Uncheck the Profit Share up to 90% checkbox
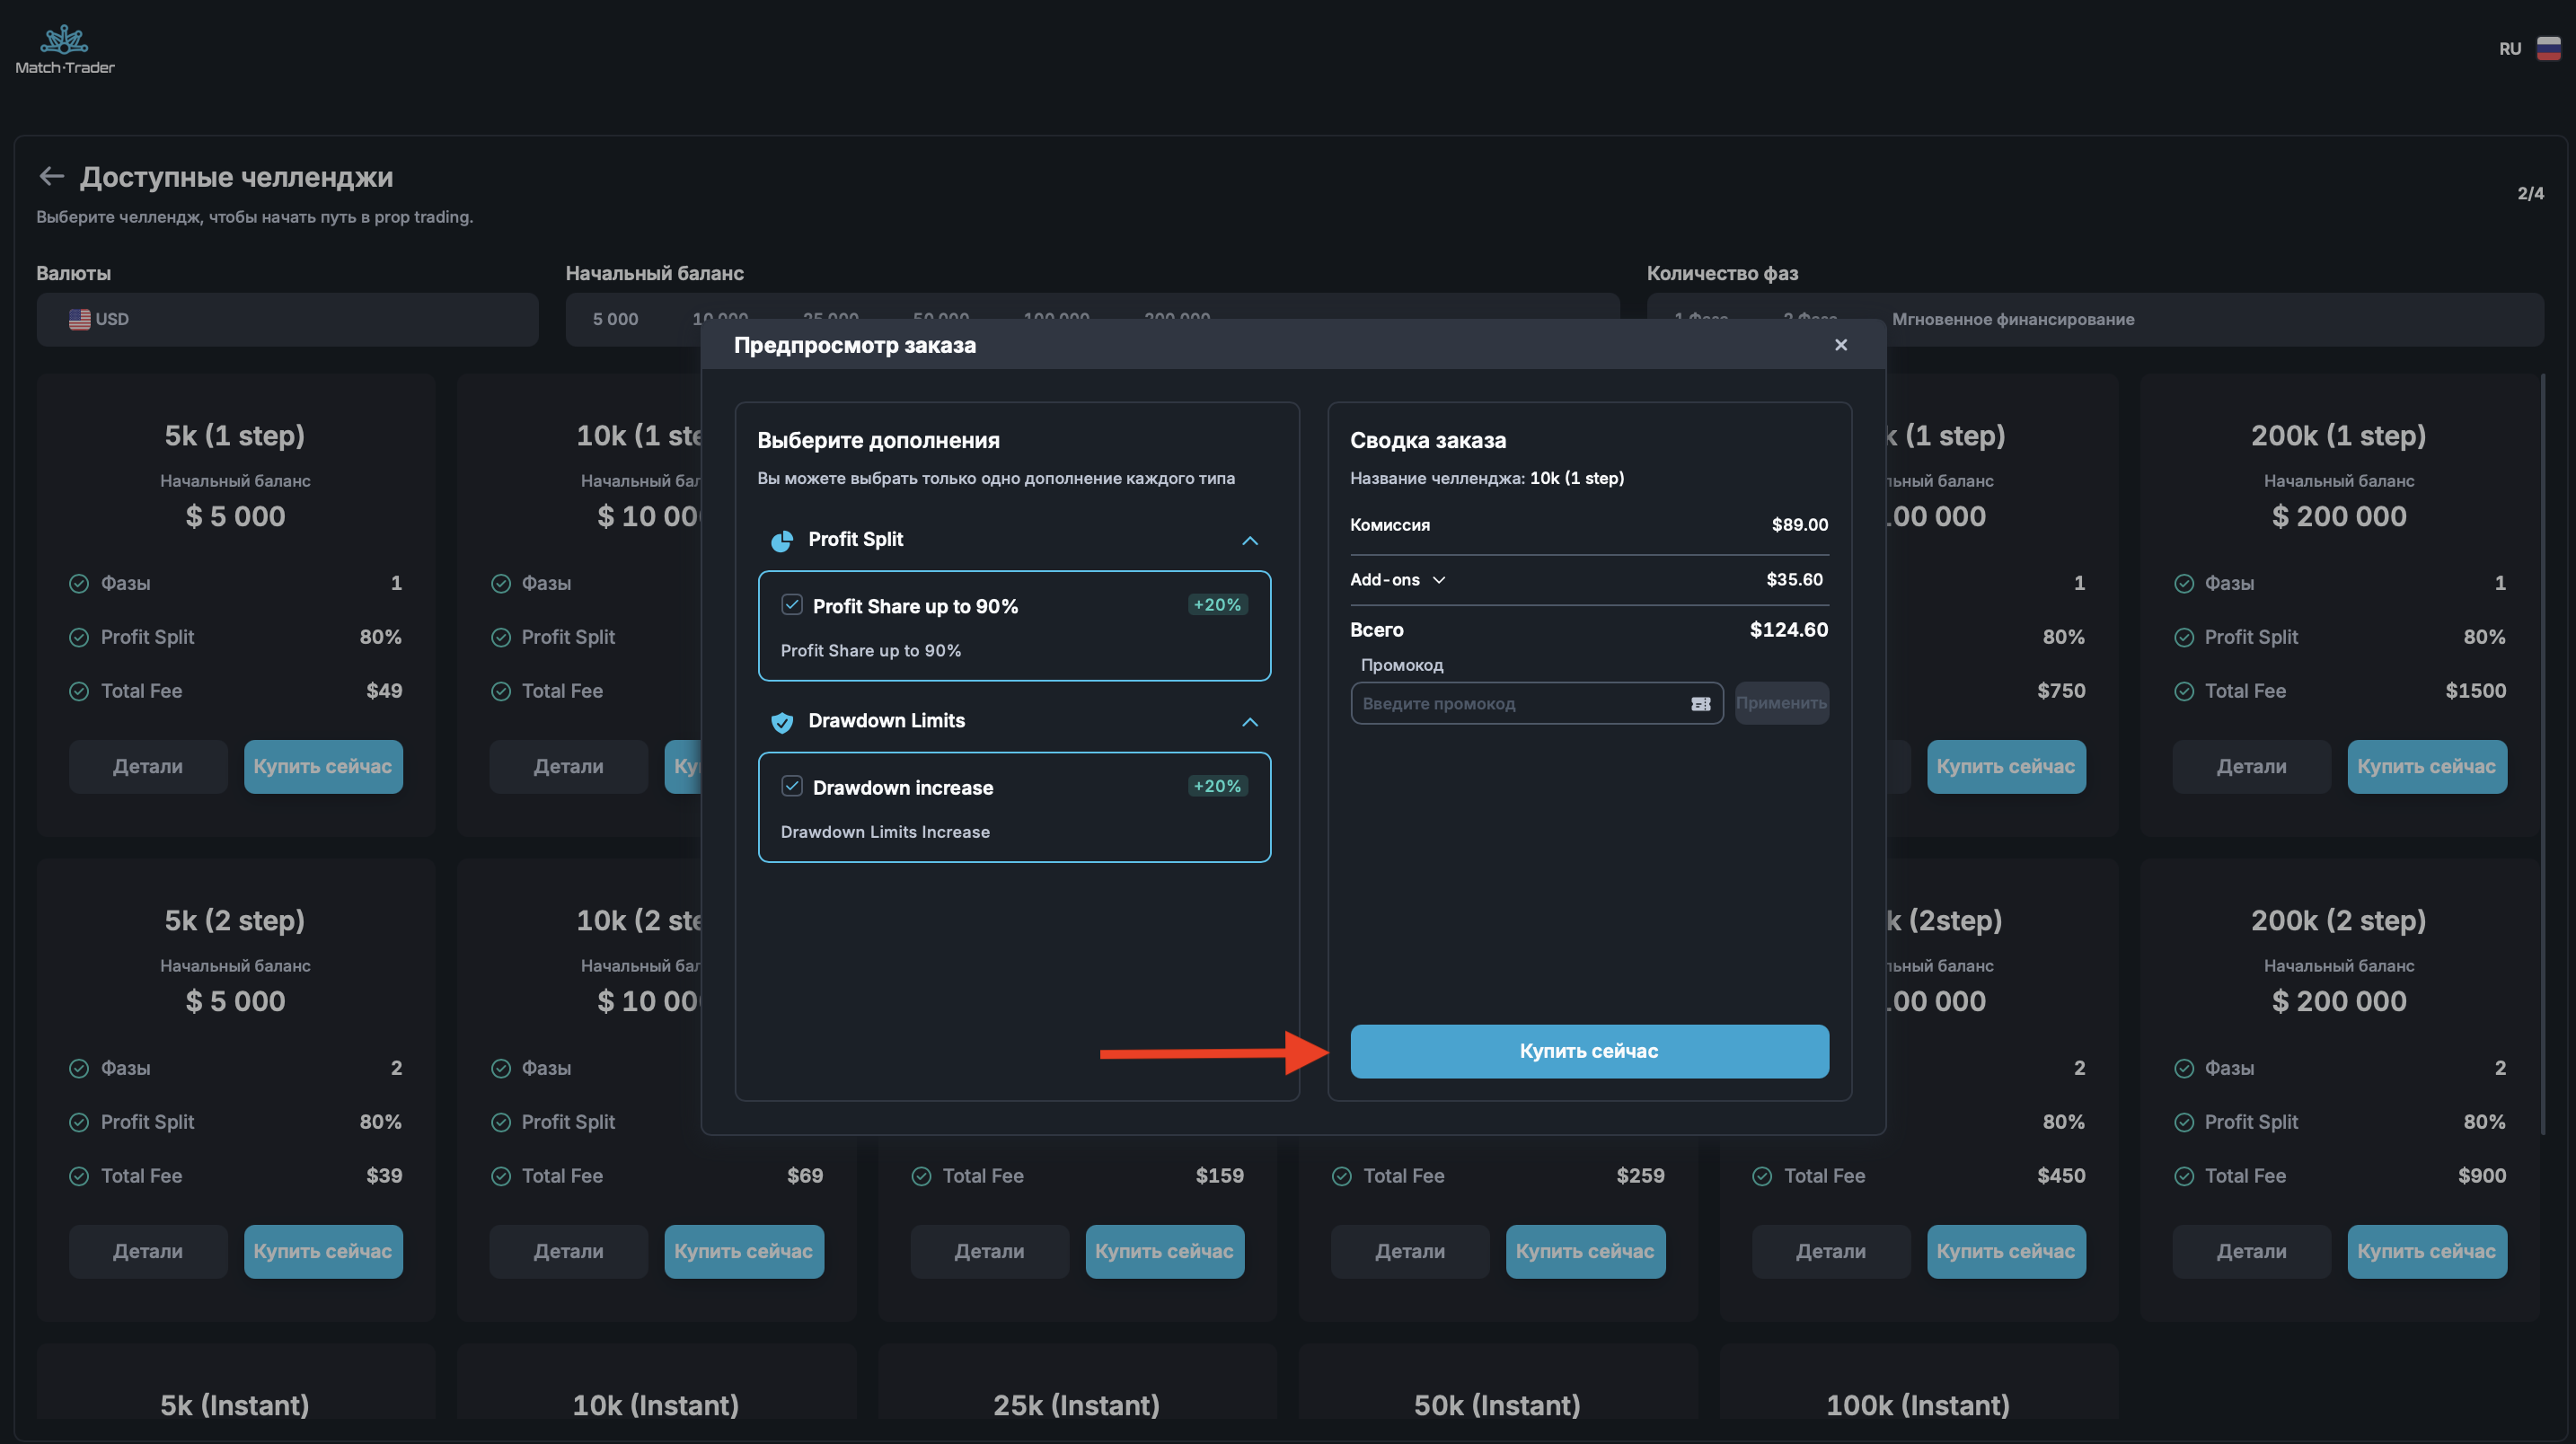This screenshot has height=1444, width=2576. point(791,605)
